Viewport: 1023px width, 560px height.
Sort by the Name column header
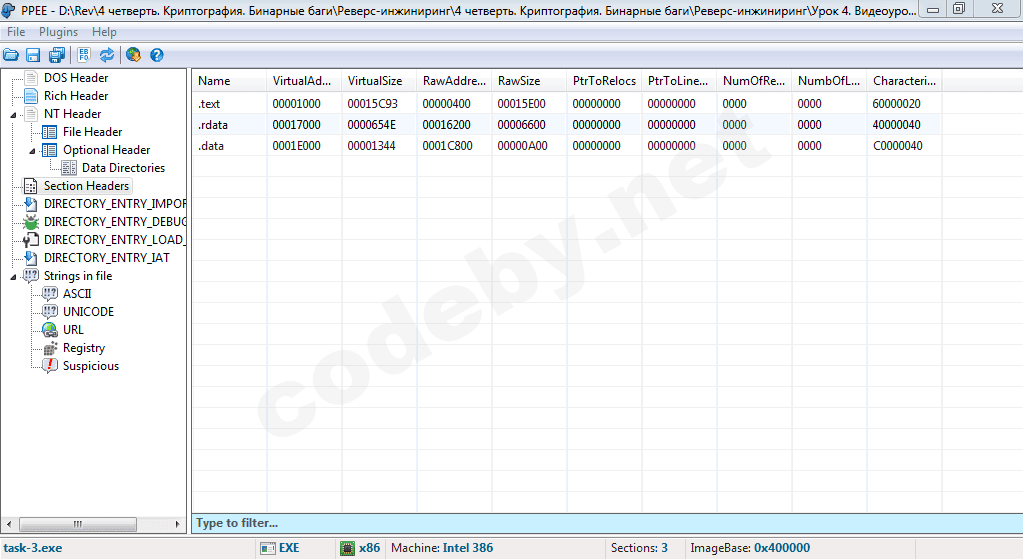pos(230,81)
